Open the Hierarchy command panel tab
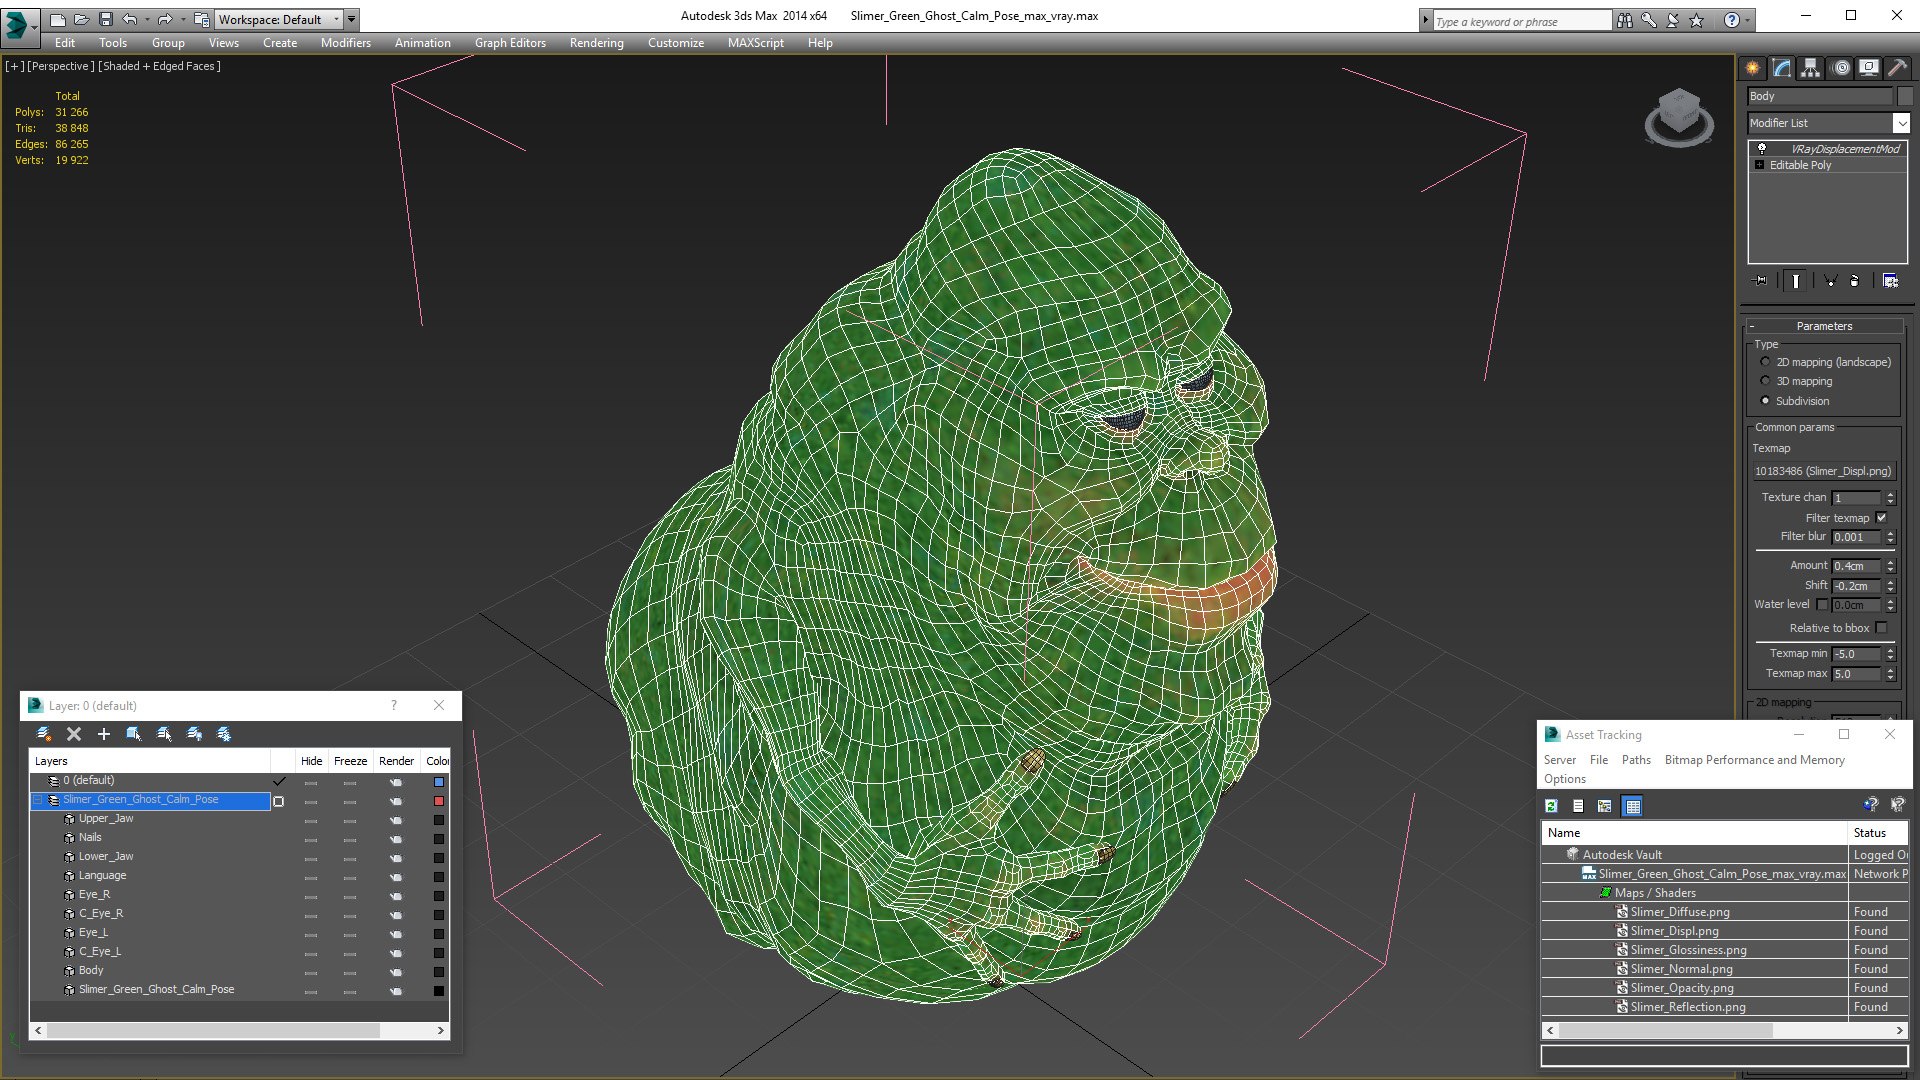 click(x=1811, y=68)
